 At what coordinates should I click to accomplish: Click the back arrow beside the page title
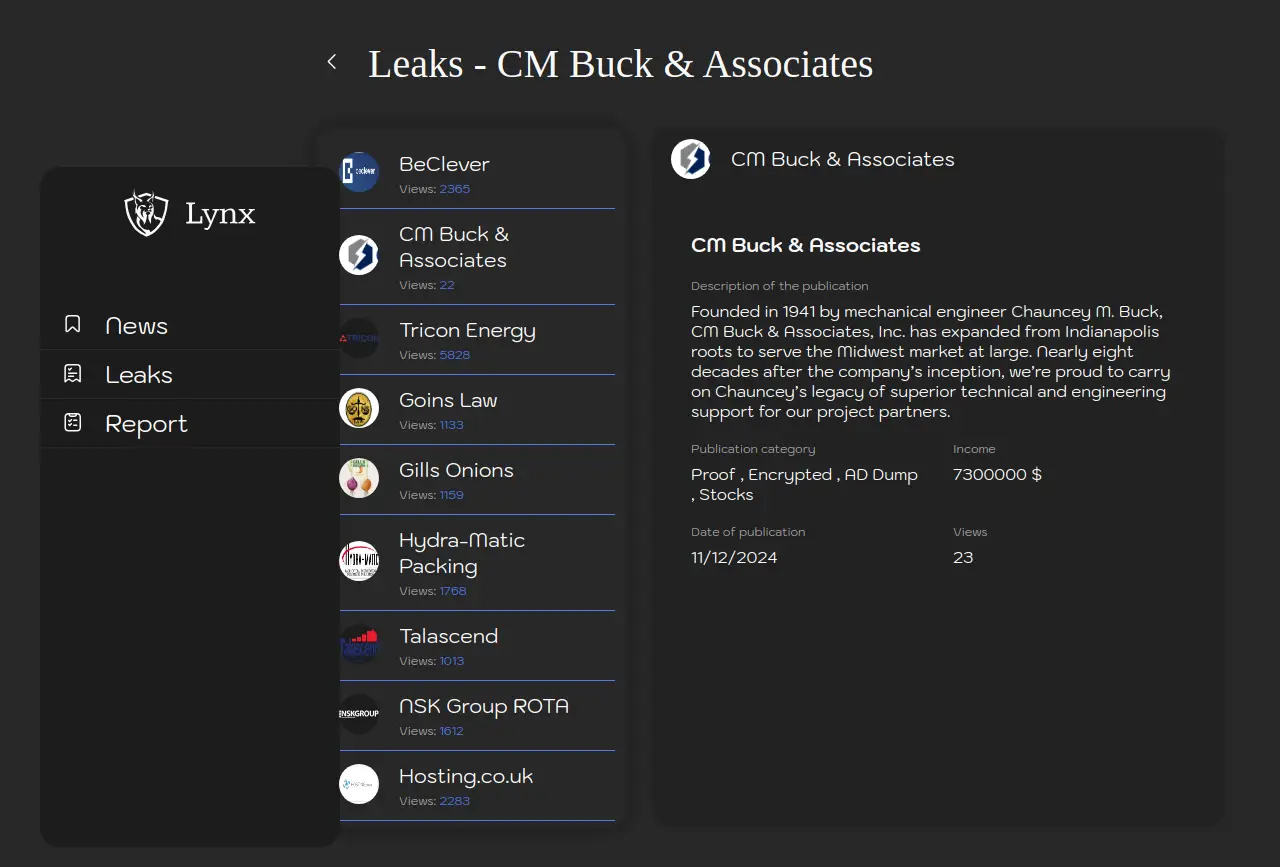[x=332, y=62]
